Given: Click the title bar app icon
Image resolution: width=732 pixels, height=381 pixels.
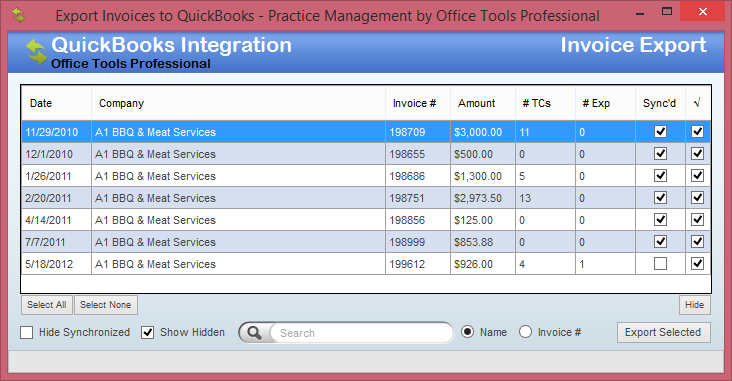Looking at the screenshot, I should tap(18, 15).
